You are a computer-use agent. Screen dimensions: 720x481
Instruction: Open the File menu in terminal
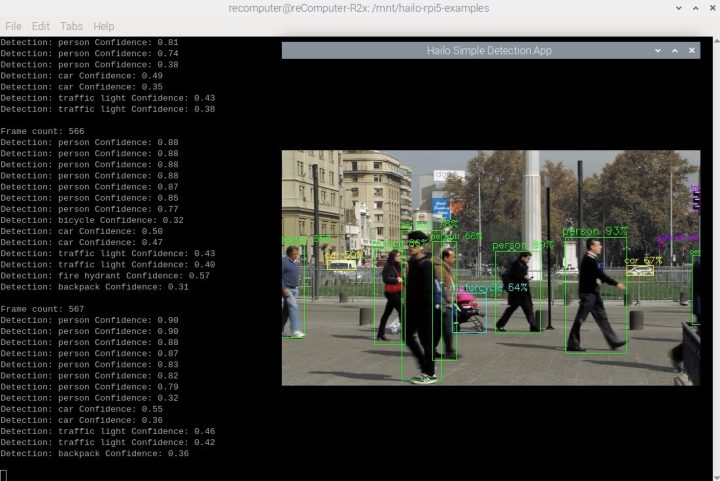tap(13, 25)
